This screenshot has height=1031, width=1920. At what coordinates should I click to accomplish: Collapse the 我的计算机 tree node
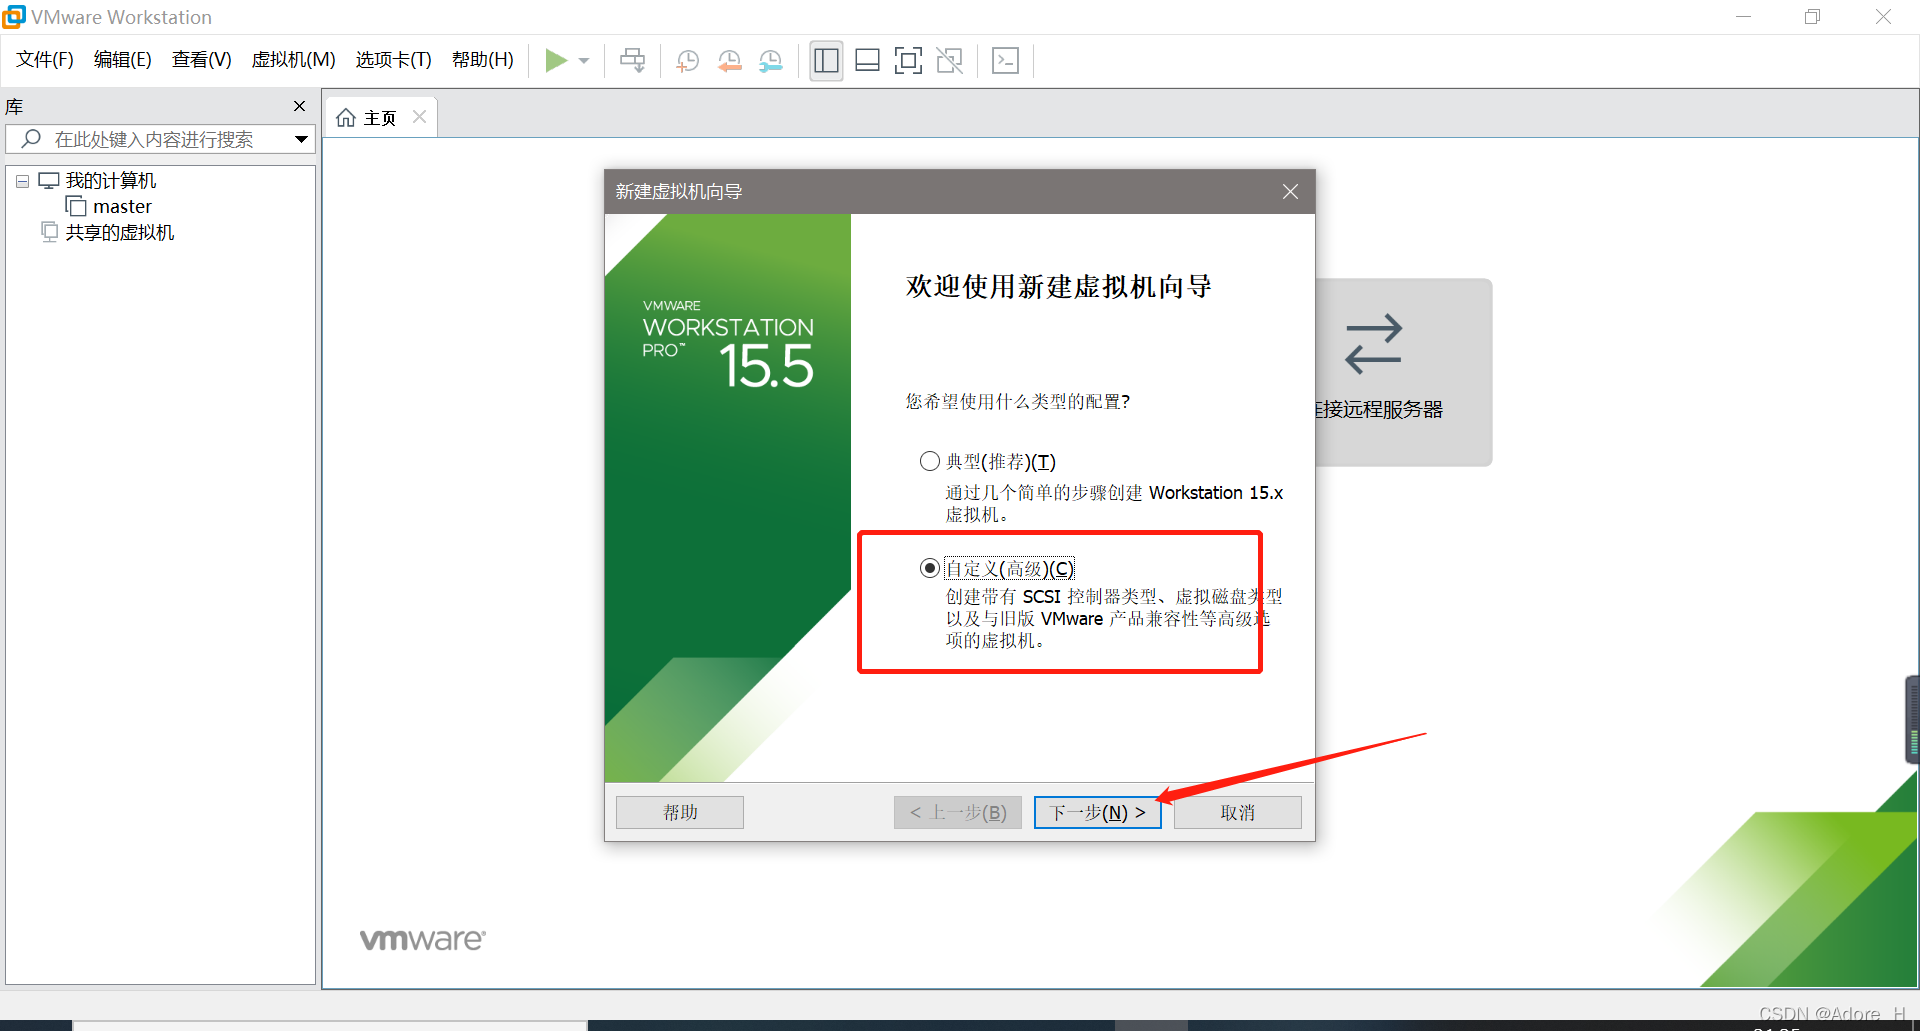click(22, 182)
